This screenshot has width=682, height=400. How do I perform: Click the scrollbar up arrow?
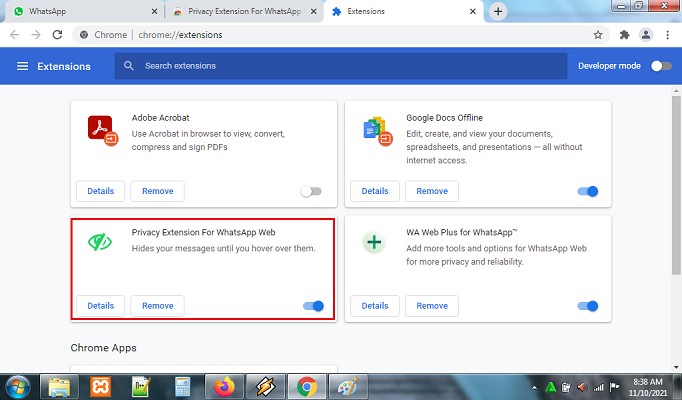[x=676, y=91]
